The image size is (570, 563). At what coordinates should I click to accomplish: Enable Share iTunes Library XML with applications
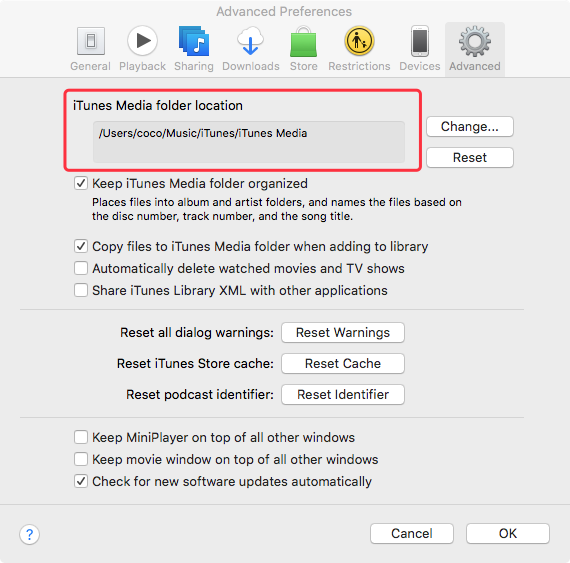coord(81,290)
